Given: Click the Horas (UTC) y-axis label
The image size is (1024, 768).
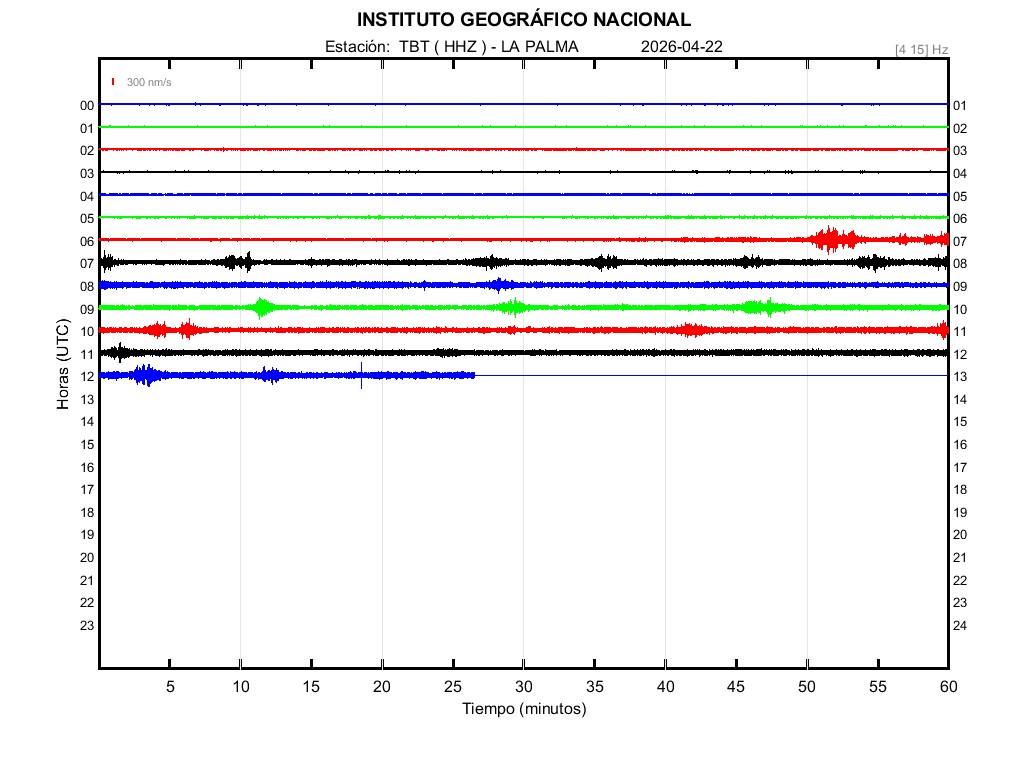Looking at the screenshot, I should [62, 365].
